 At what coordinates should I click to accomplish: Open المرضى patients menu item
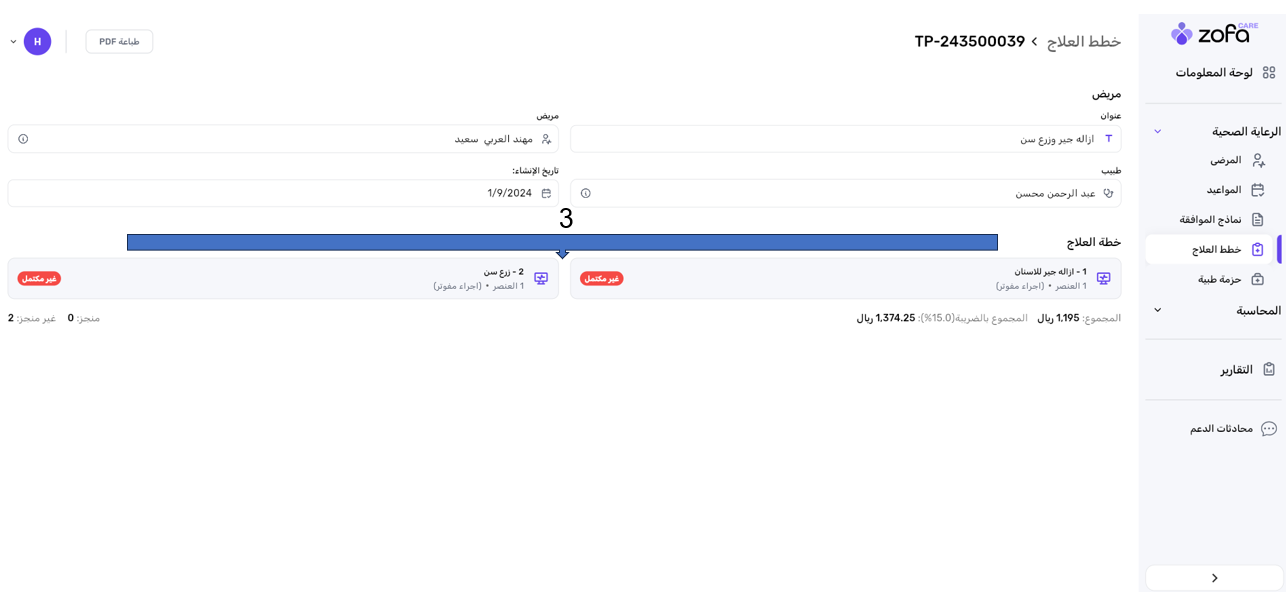point(1225,160)
